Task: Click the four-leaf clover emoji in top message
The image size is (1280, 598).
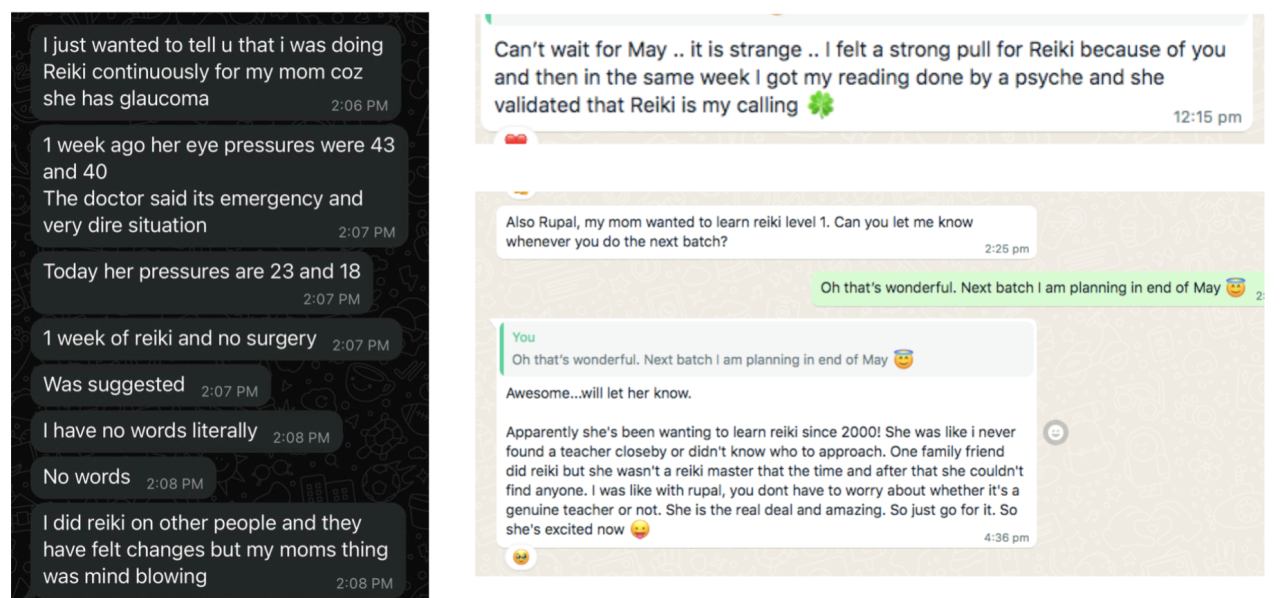Action: click(x=821, y=104)
